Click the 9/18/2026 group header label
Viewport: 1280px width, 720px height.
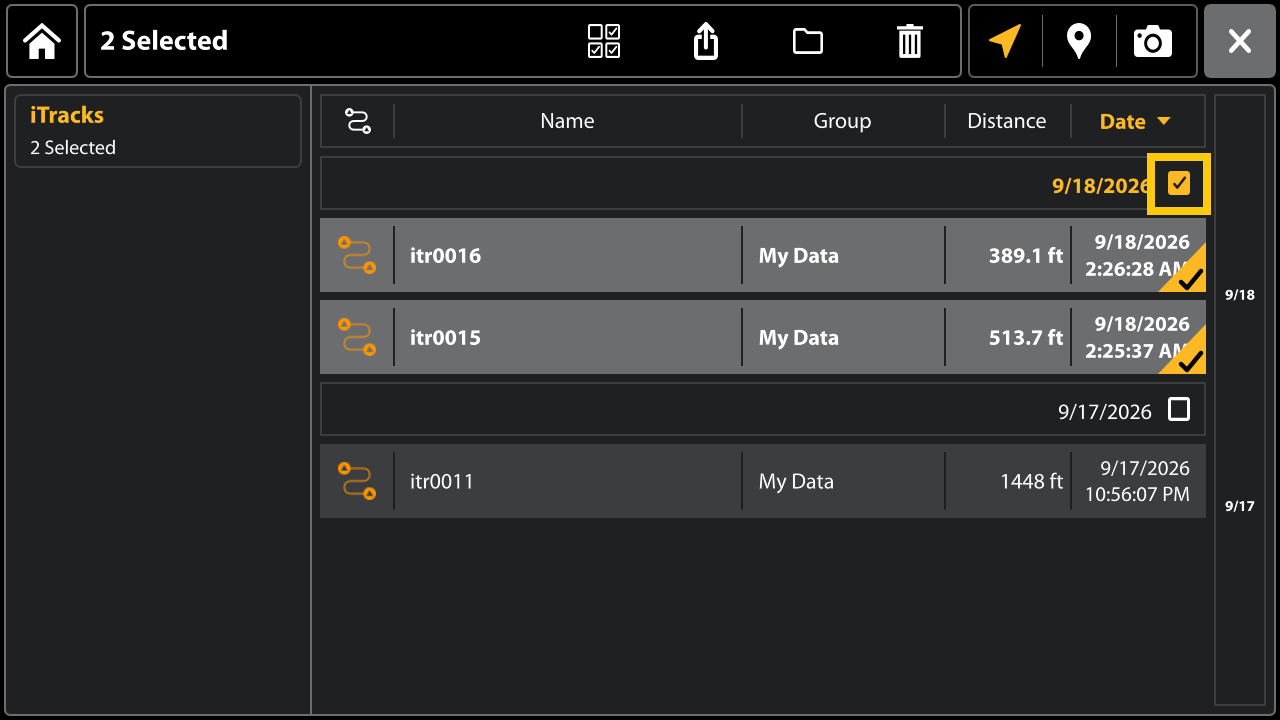click(1101, 185)
